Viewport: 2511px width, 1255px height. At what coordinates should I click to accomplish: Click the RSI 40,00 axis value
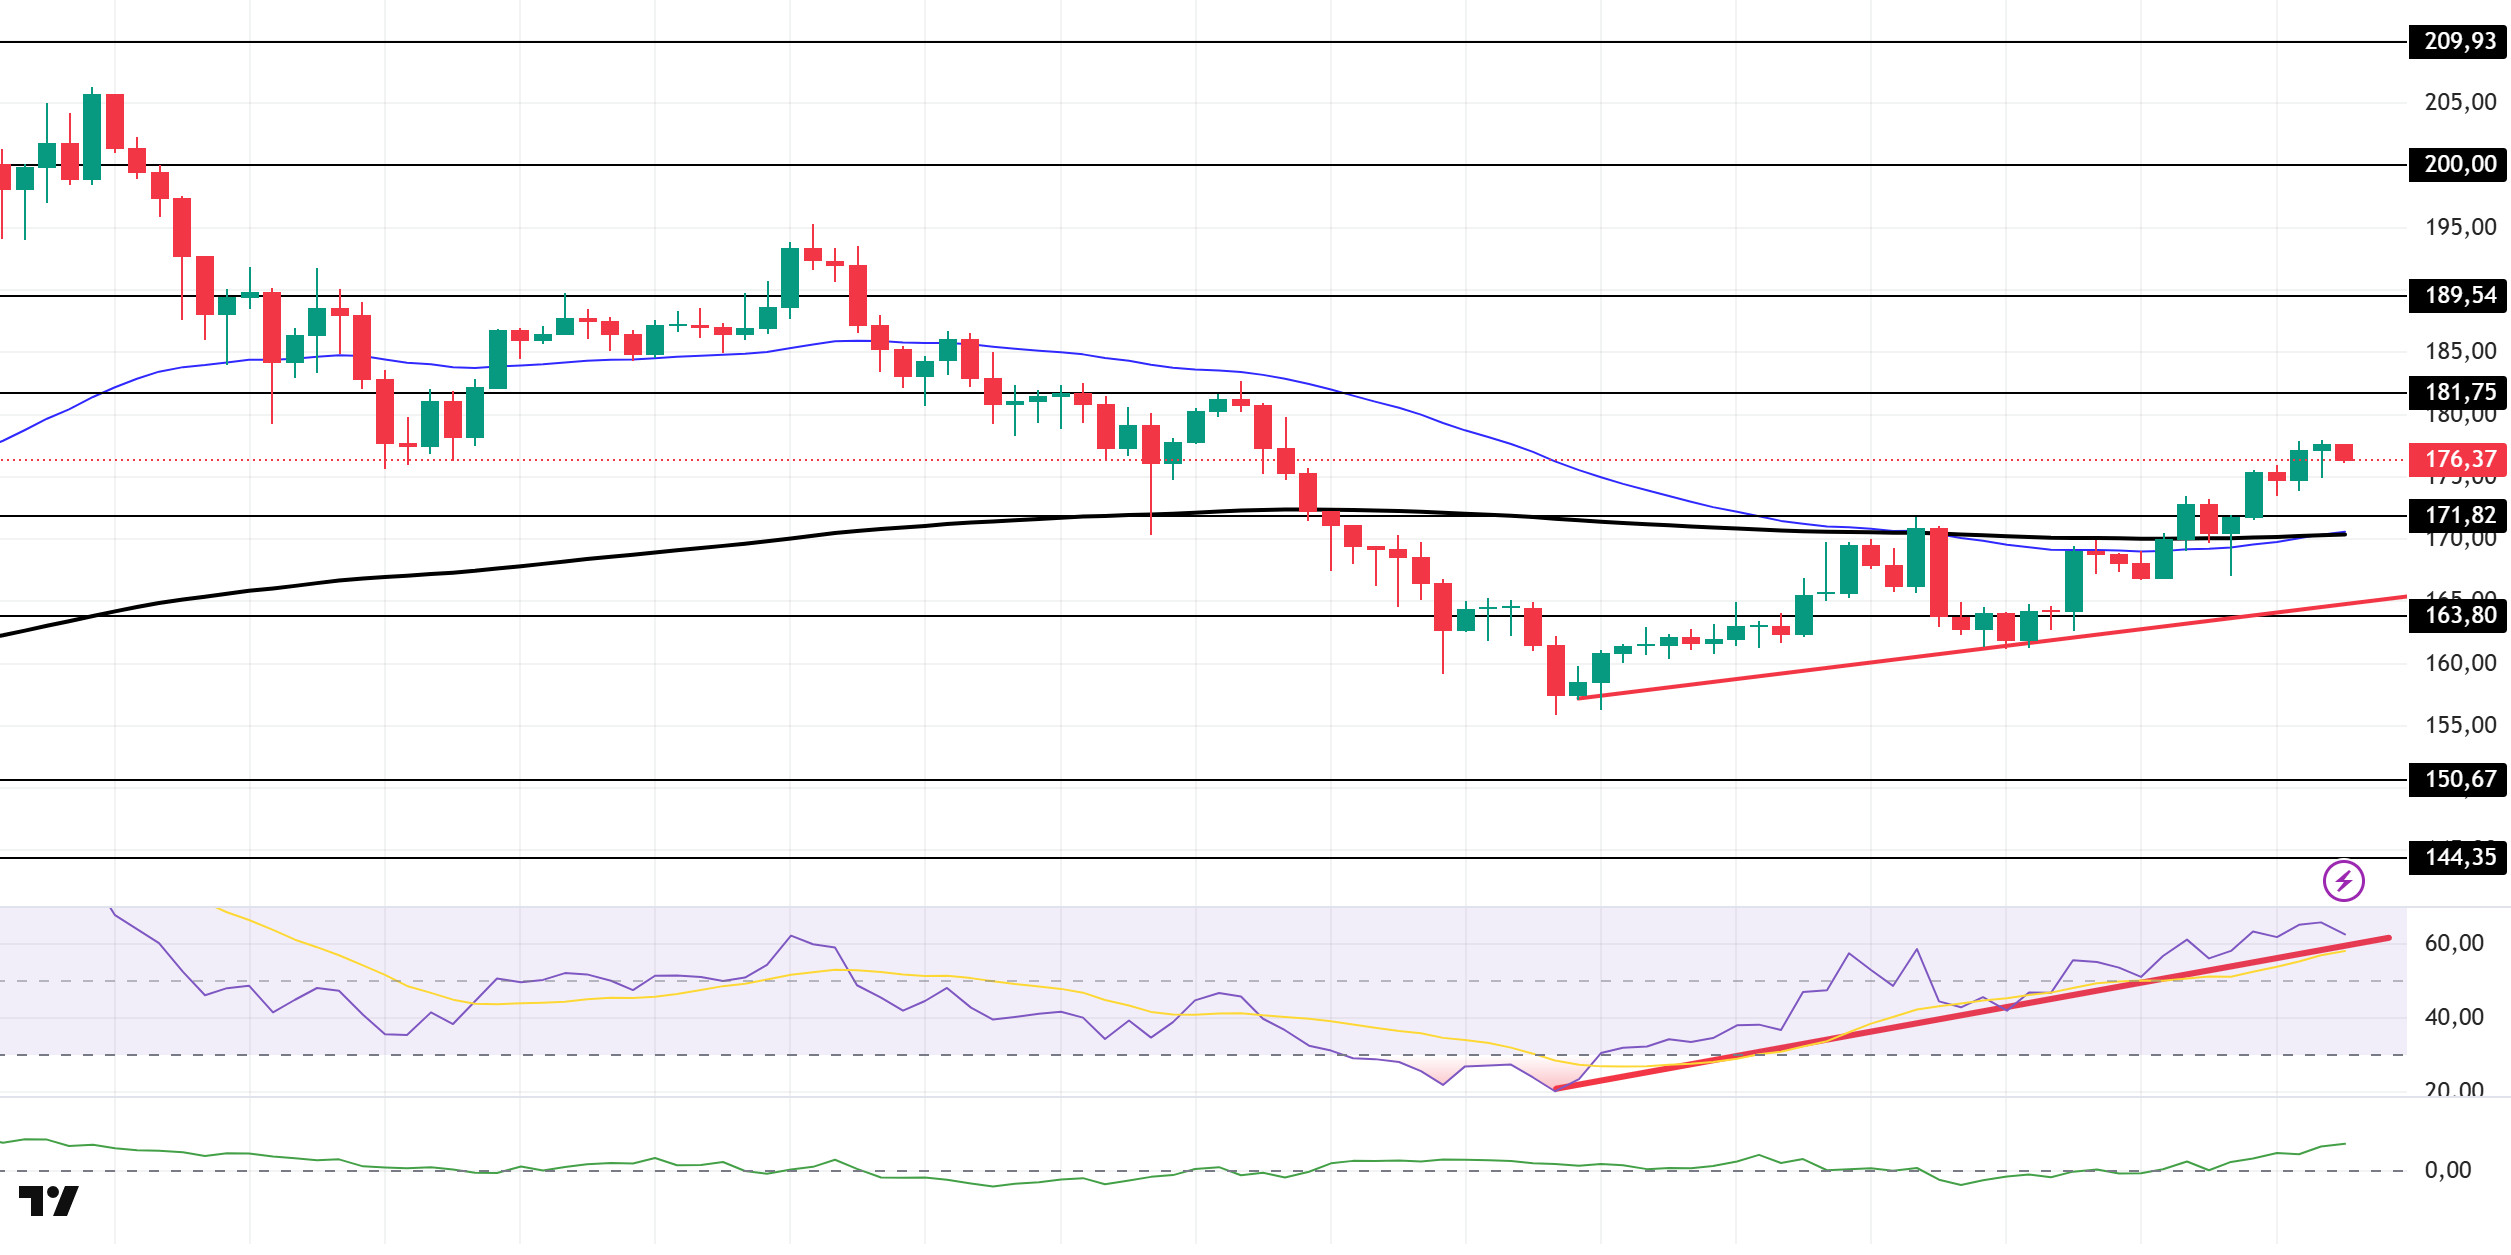click(2454, 1017)
